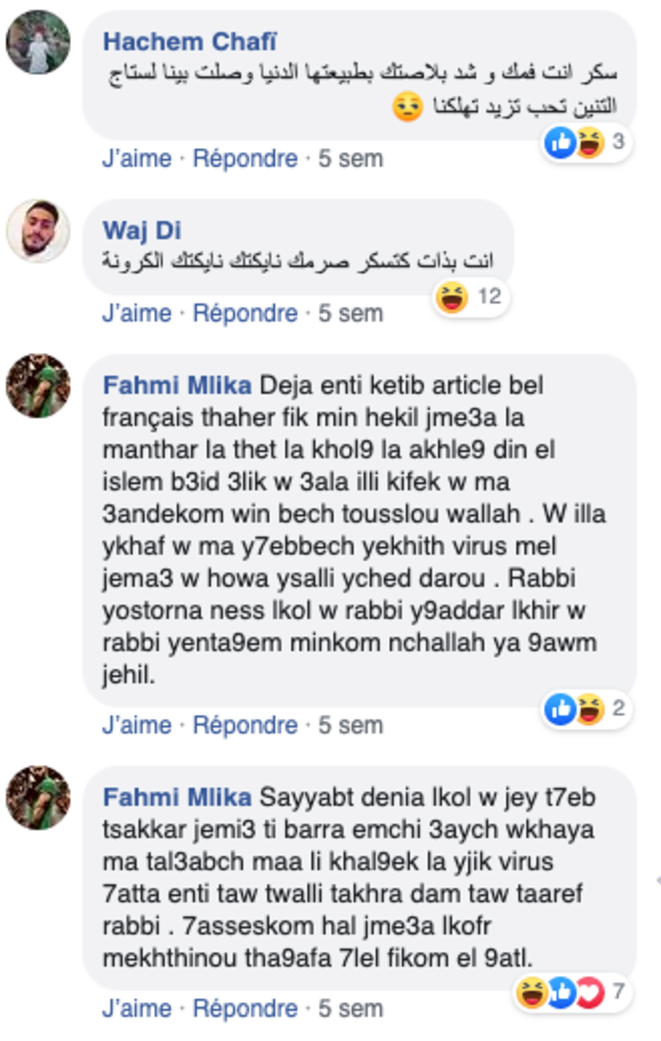Open Fahmi Mlika's avatar beside 'Deja enti' comment

(x=38, y=386)
